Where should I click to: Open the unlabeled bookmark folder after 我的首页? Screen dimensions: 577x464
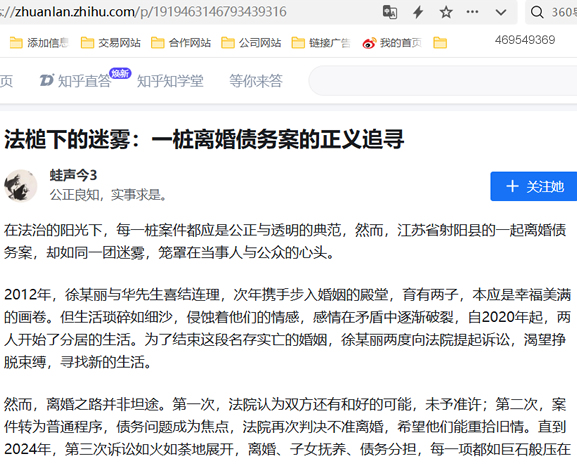tap(440, 43)
